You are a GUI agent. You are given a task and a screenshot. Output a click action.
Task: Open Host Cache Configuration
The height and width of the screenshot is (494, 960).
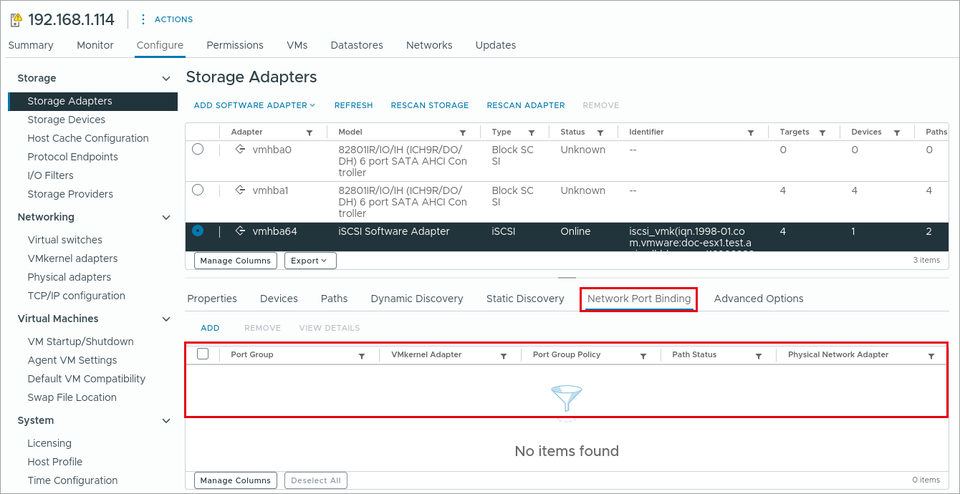click(88, 138)
